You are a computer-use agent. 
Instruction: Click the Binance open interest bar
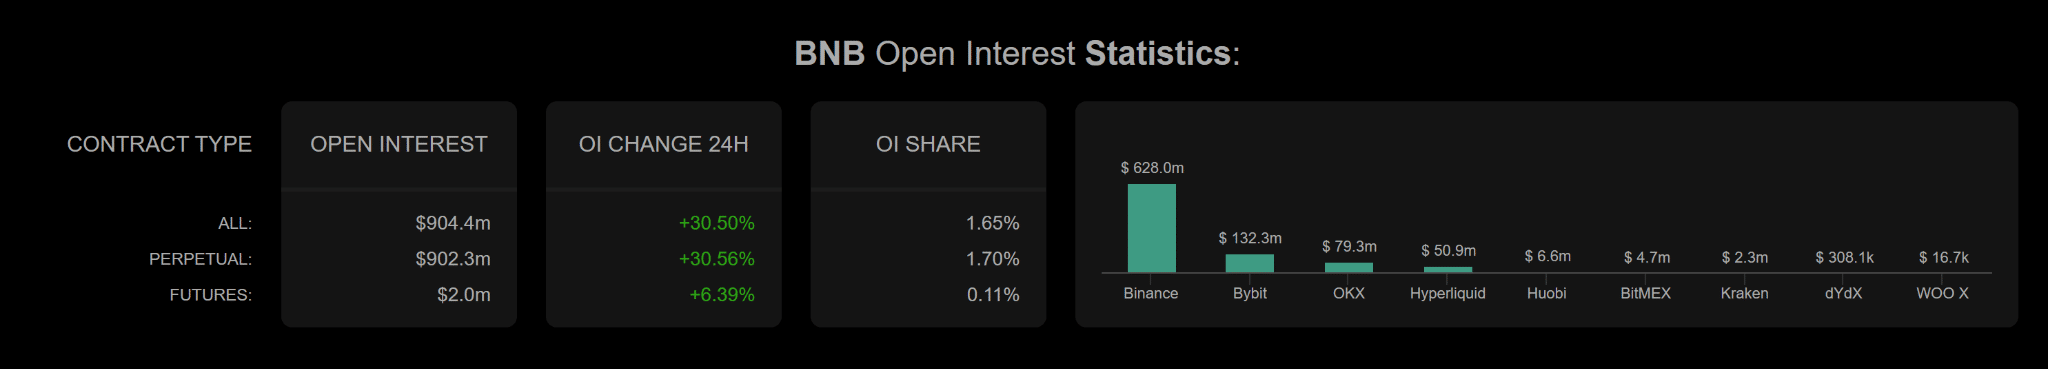pos(1151,228)
